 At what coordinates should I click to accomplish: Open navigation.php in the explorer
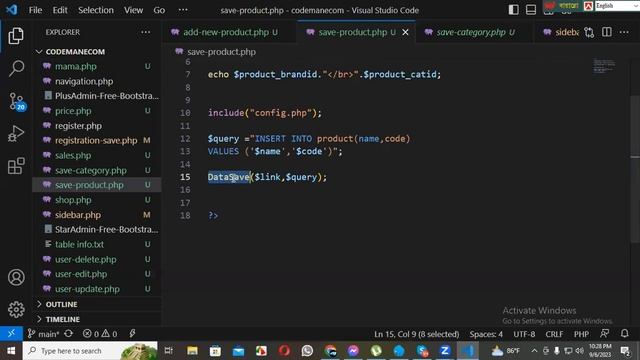pyautogui.click(x=84, y=81)
